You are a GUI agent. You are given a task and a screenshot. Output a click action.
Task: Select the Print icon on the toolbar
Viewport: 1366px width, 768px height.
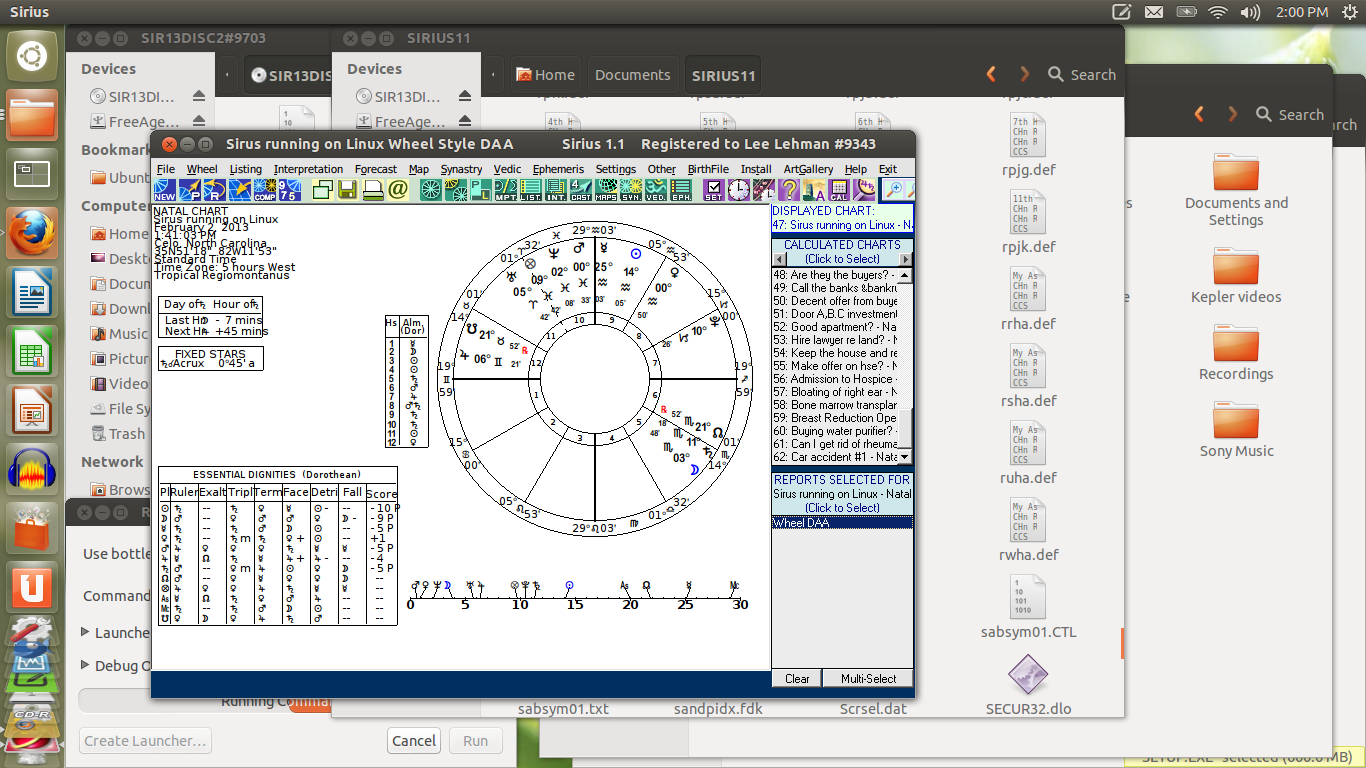pos(372,189)
